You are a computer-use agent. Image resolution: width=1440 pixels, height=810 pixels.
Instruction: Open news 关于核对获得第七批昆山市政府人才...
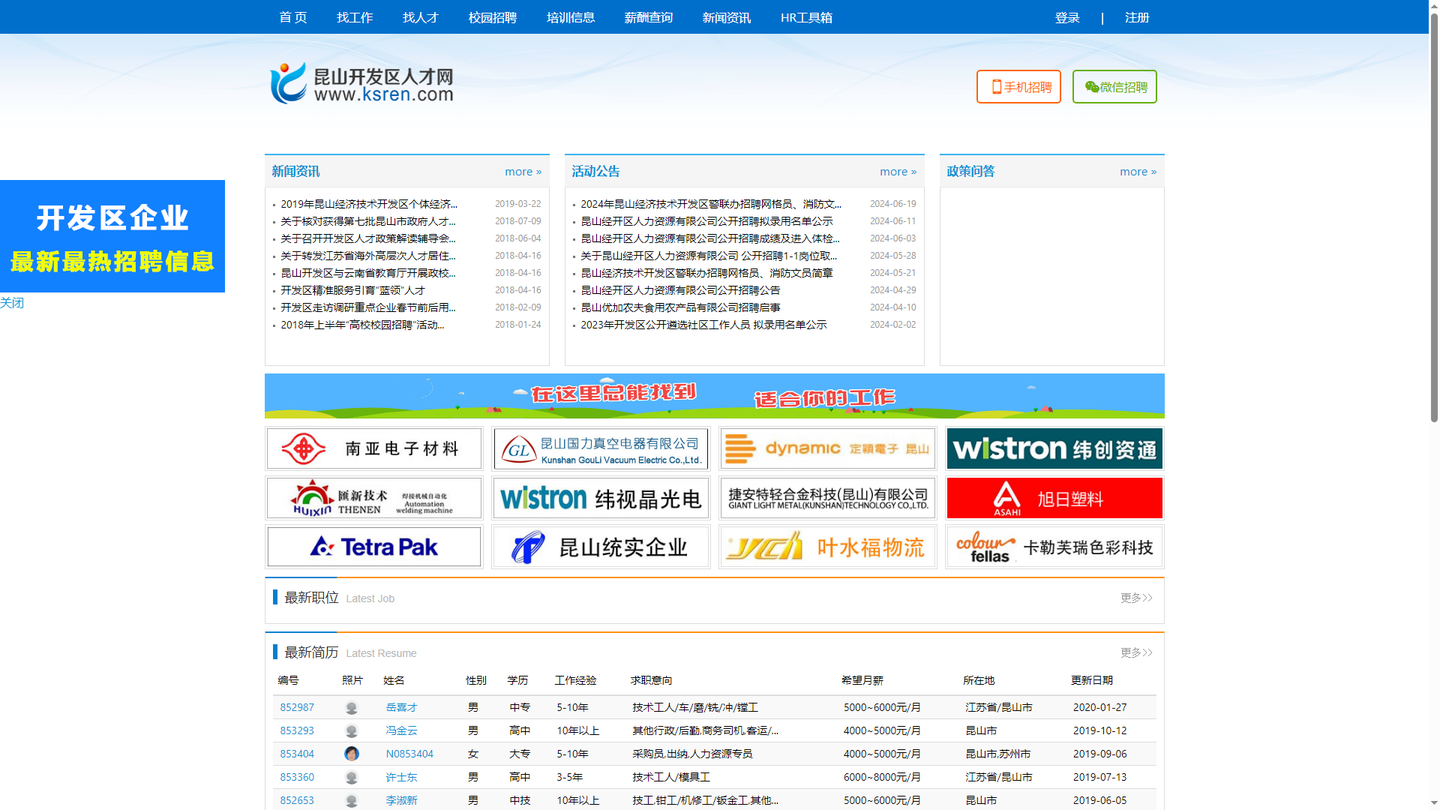pyautogui.click(x=368, y=221)
